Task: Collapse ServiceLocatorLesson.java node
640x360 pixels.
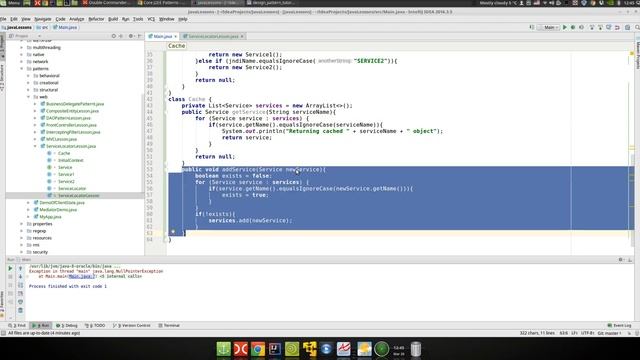Action: point(35,146)
